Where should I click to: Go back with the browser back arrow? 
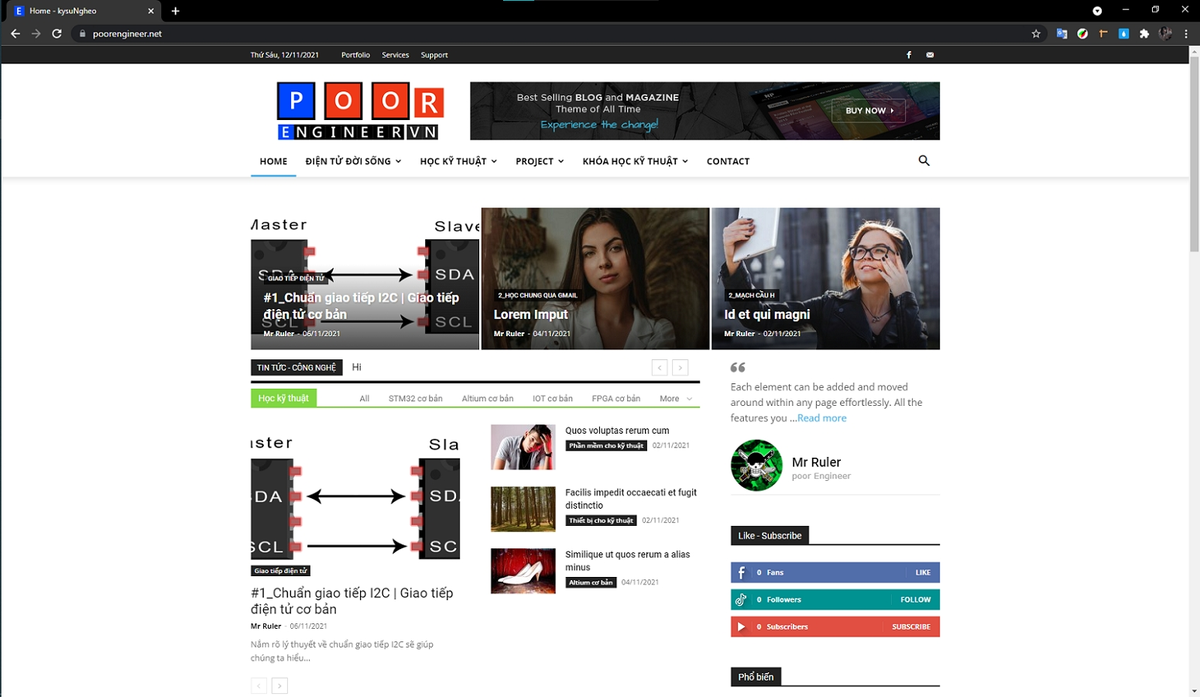pyautogui.click(x=15, y=33)
